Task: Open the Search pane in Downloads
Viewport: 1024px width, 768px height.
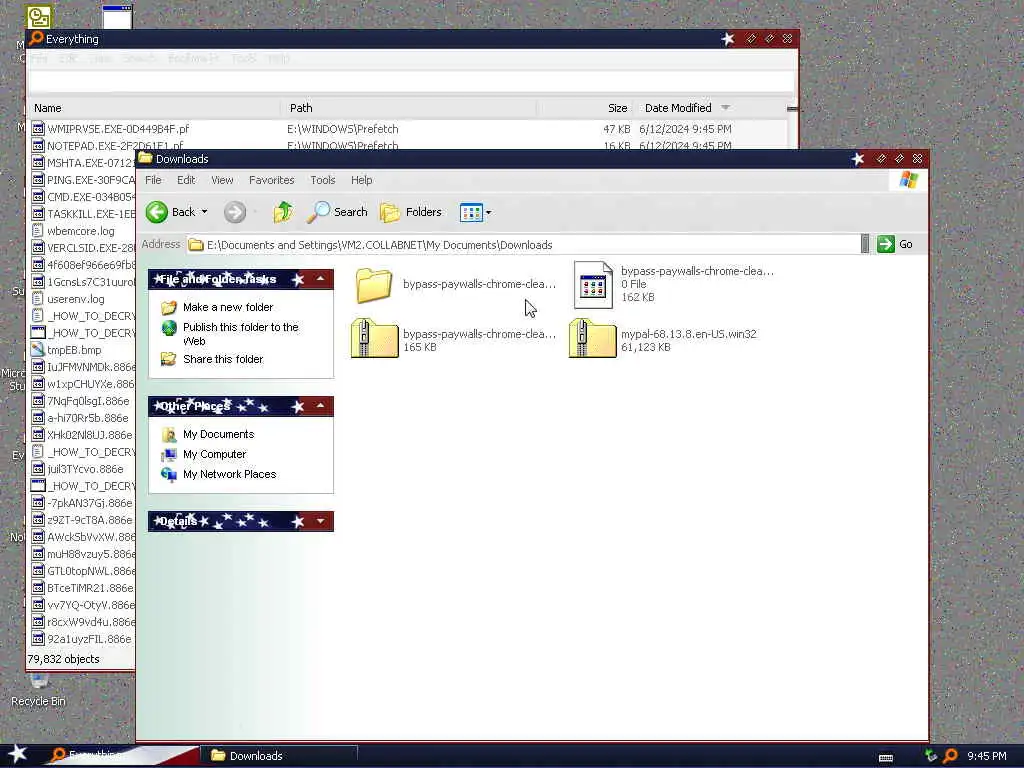Action: [337, 212]
